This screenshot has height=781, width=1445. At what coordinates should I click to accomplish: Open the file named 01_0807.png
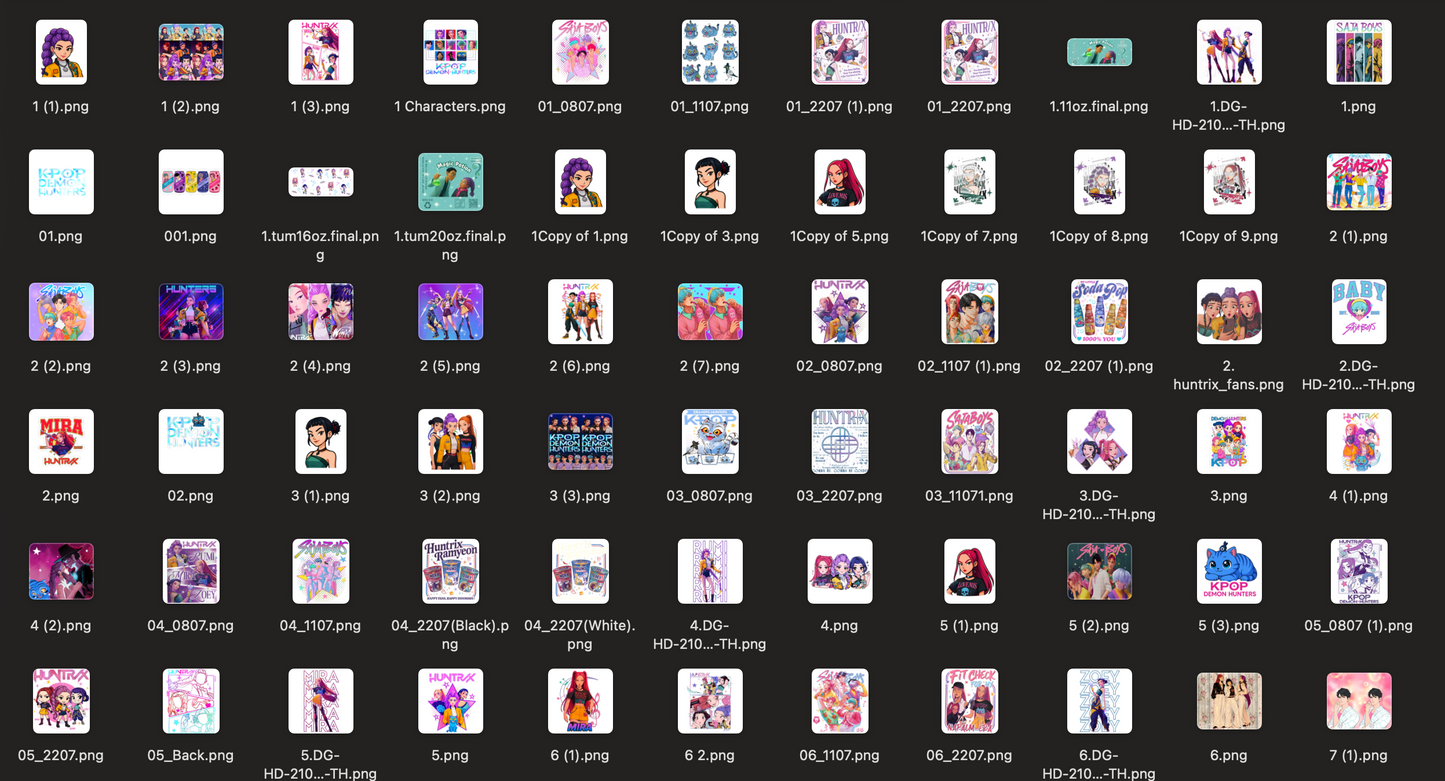tap(580, 52)
